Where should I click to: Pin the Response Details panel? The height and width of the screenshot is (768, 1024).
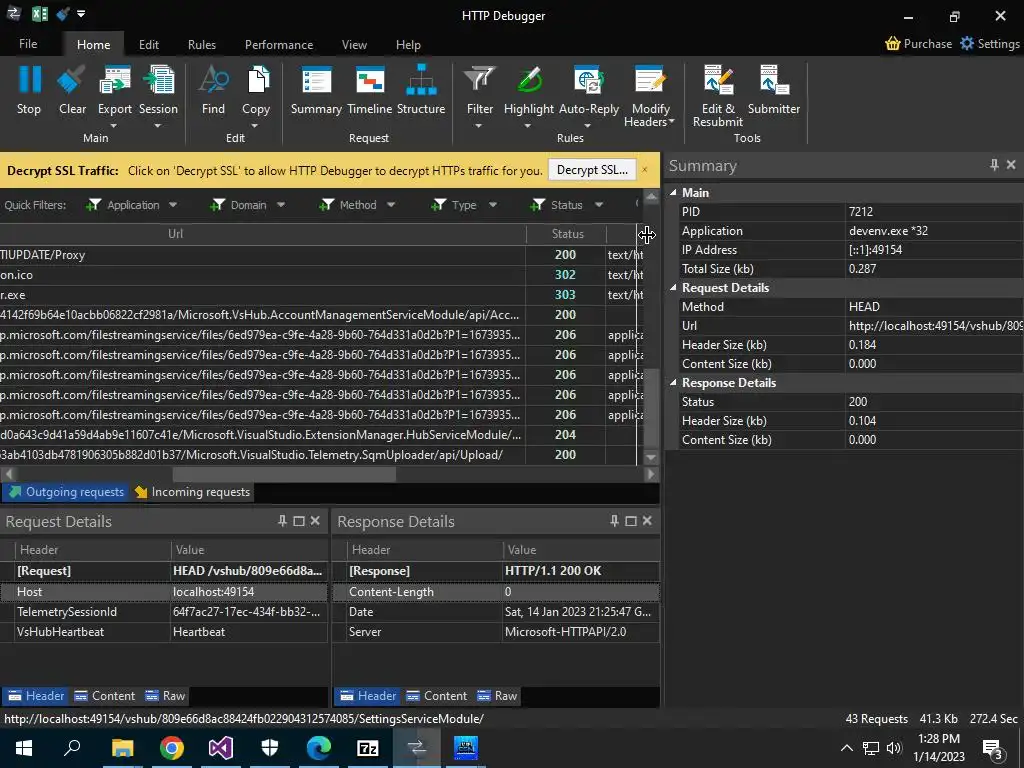click(614, 521)
